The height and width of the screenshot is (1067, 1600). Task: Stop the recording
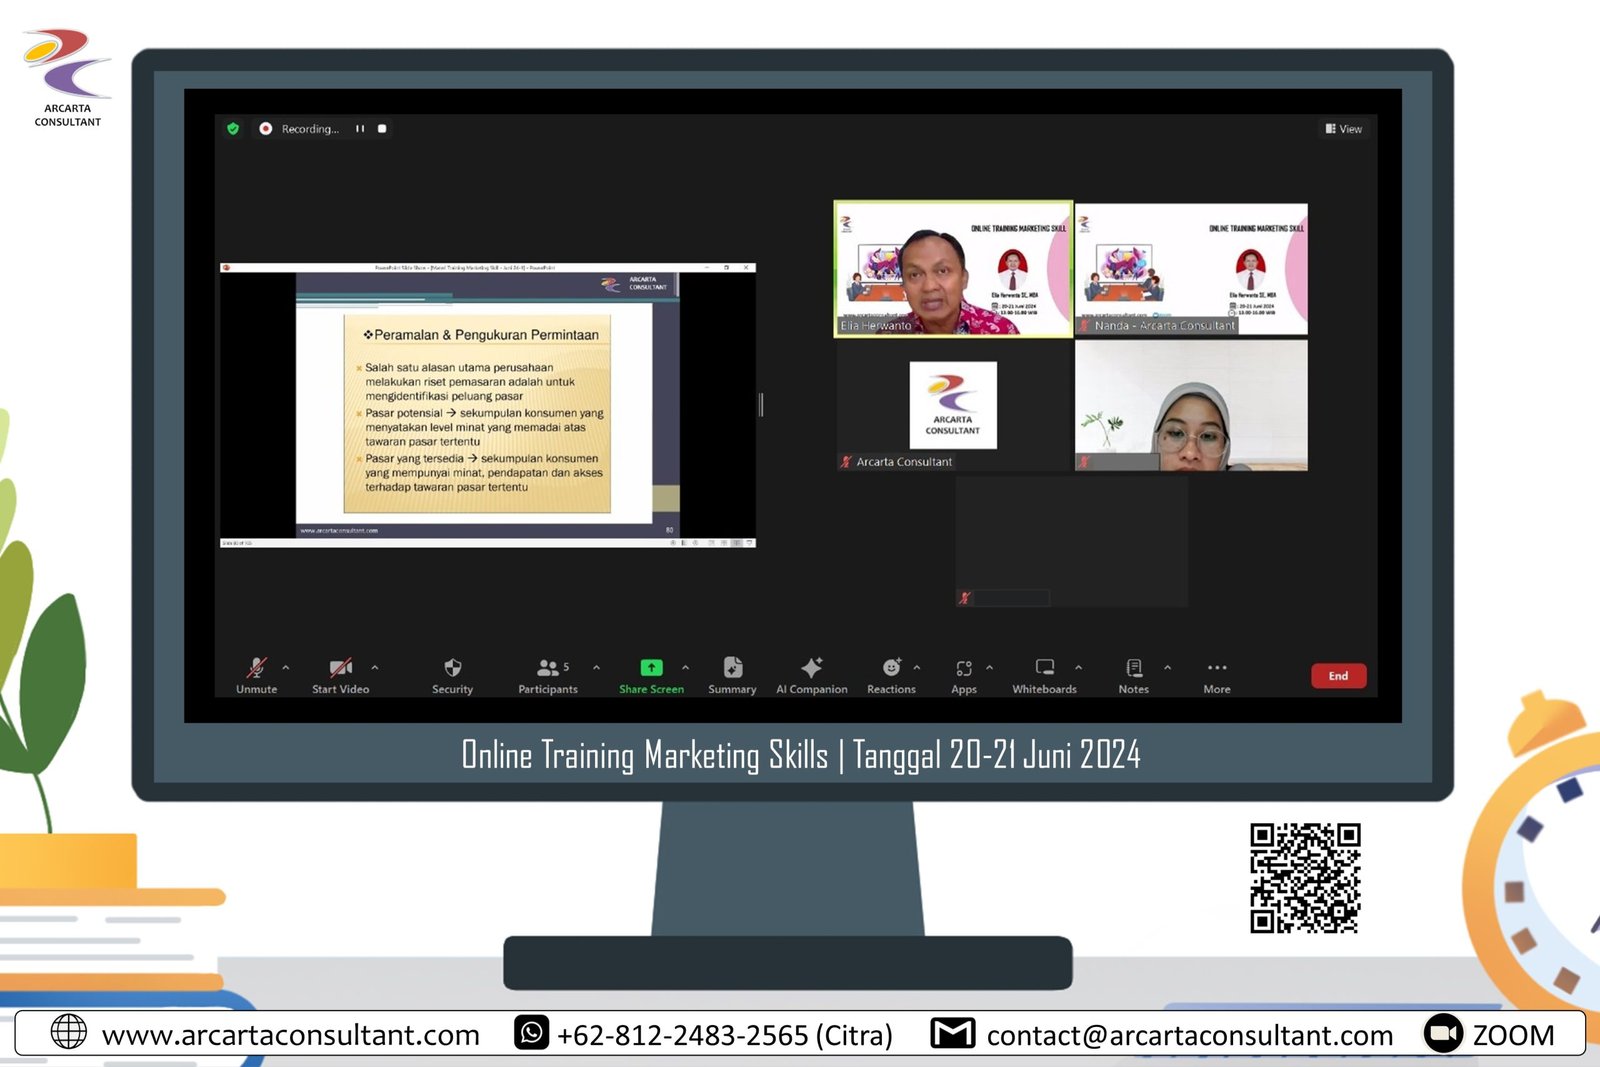382,129
